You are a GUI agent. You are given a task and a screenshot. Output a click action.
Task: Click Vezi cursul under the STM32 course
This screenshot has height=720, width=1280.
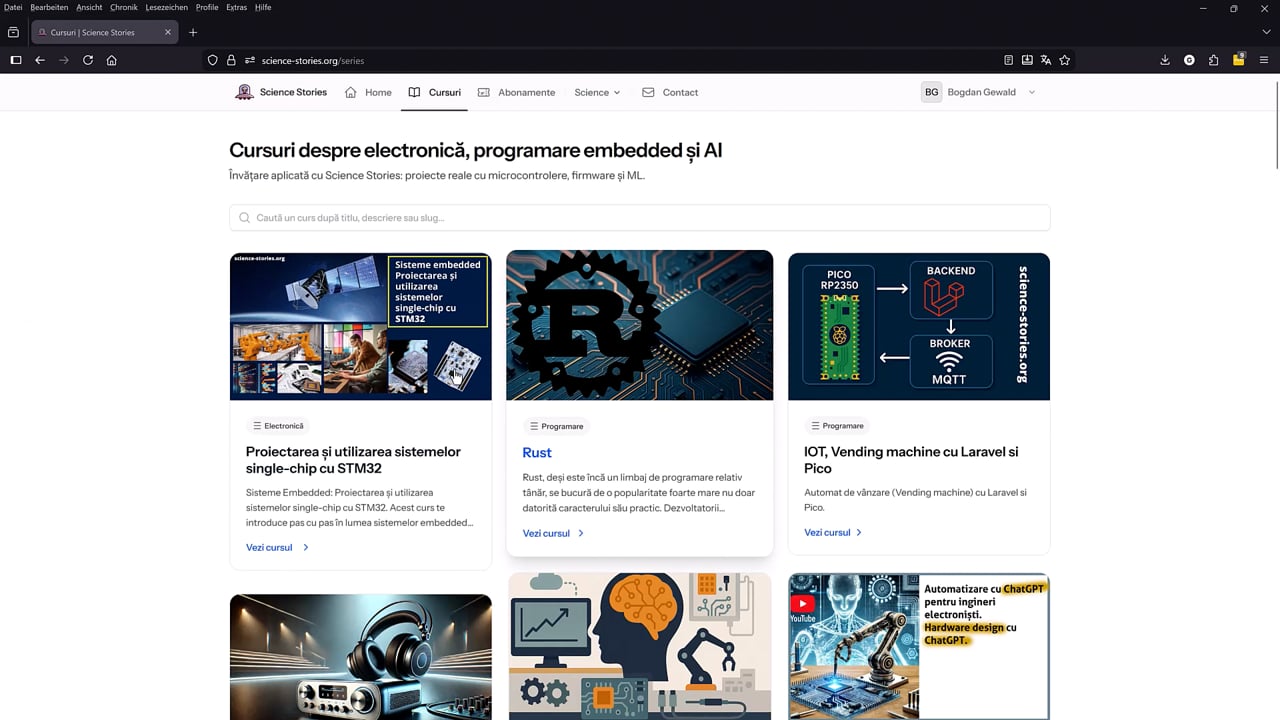[277, 547]
